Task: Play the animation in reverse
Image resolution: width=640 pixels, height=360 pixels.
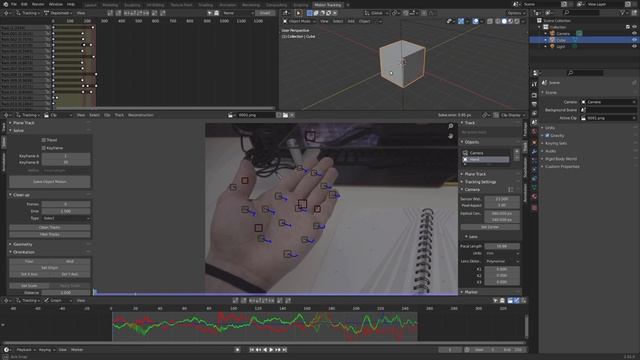Action: click(265, 350)
